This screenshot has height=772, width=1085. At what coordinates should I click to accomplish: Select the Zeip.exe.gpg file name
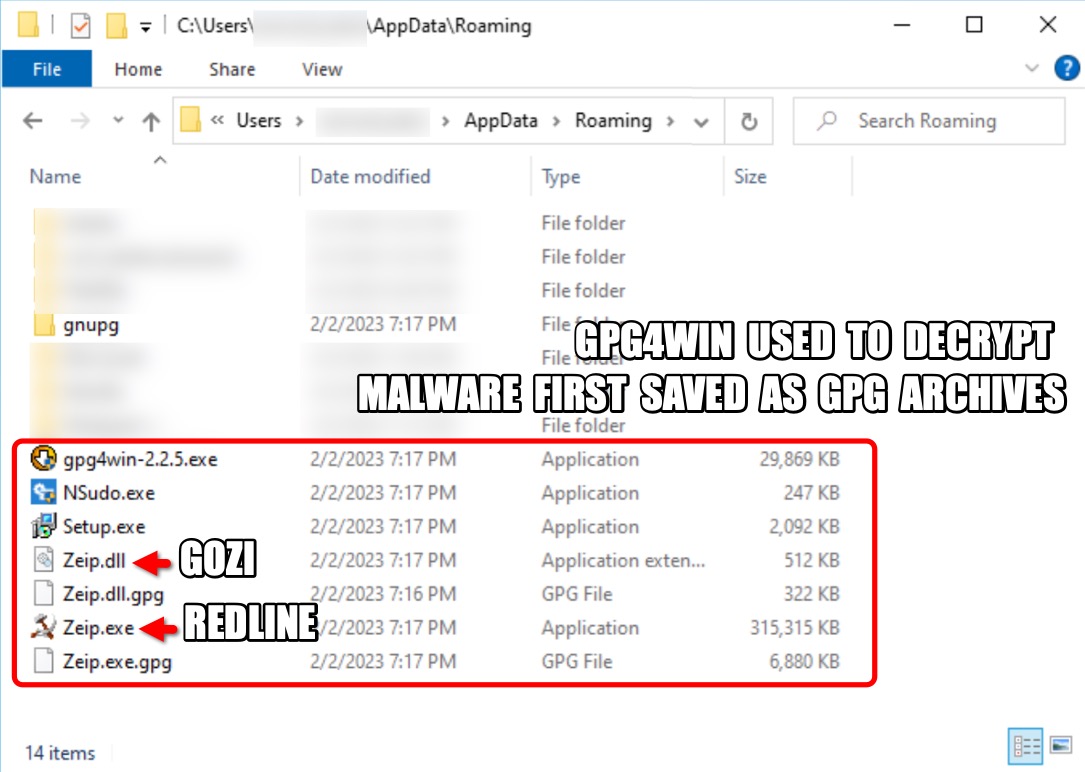tap(117, 662)
